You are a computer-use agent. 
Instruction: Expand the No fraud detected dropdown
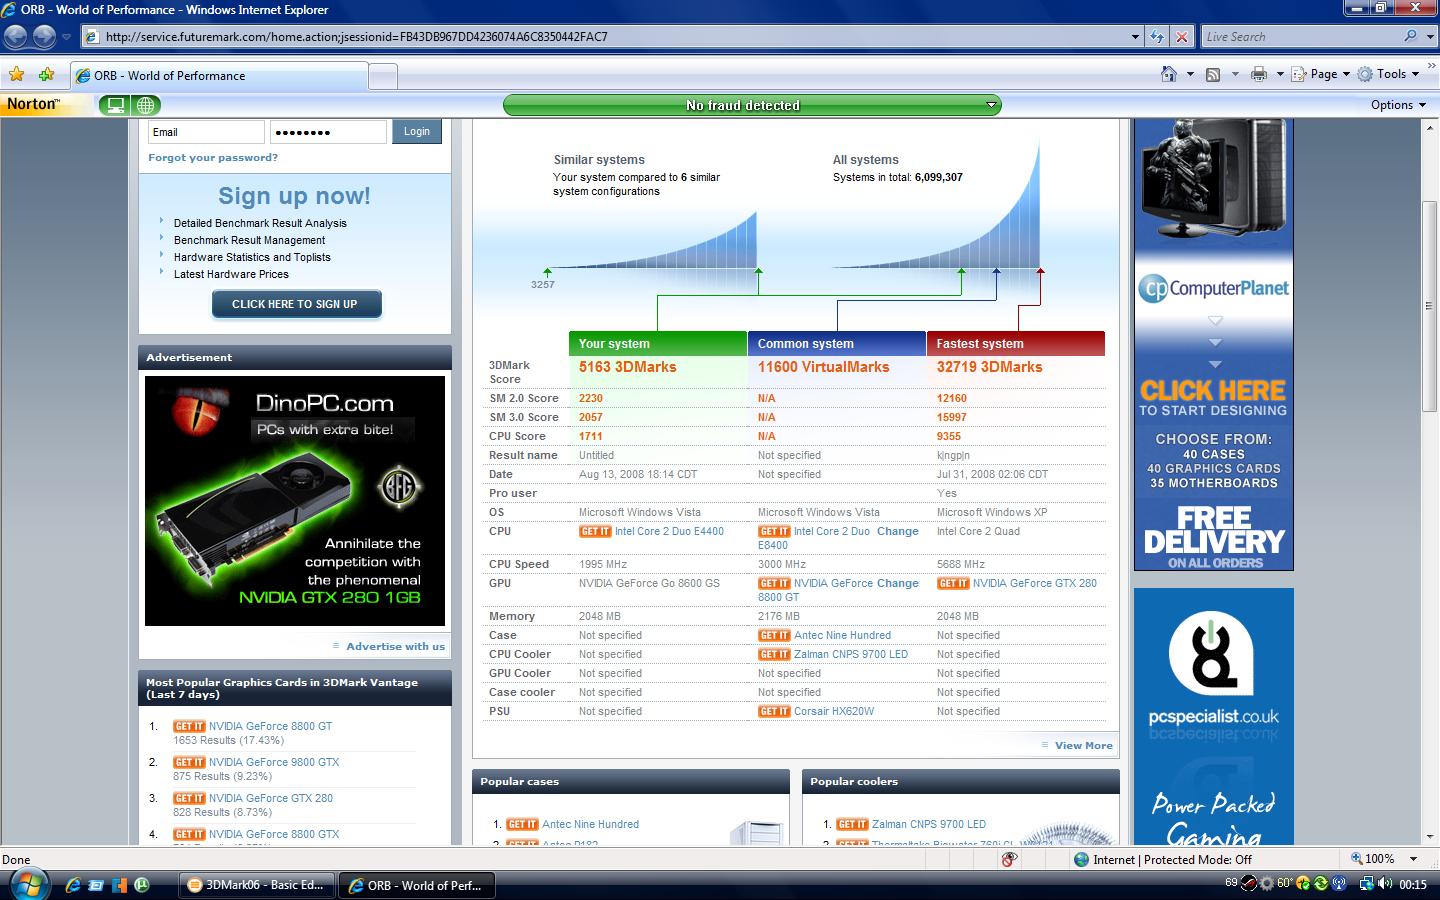coord(992,105)
